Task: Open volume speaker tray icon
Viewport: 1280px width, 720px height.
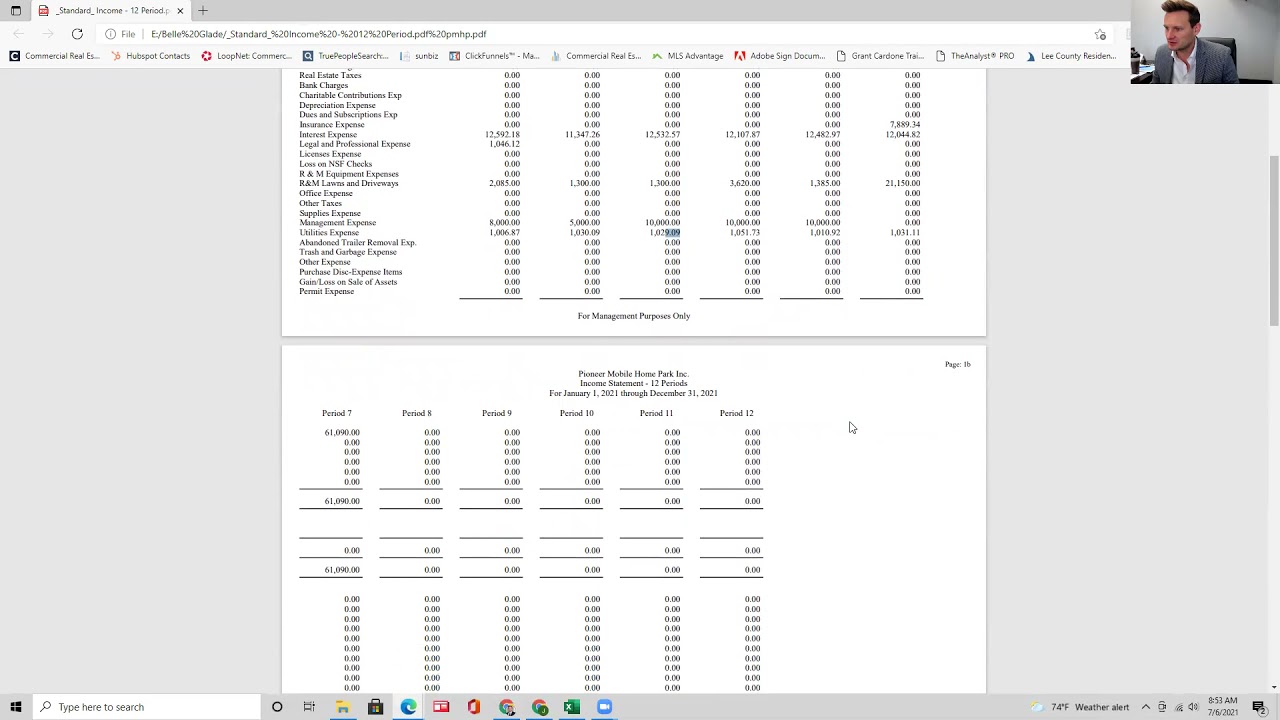Action: [1193, 707]
